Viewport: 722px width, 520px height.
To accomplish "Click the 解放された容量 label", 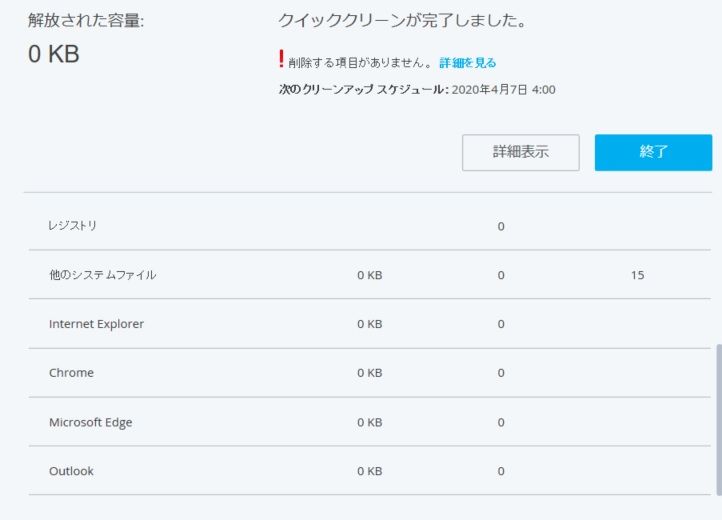I will tap(86, 20).
